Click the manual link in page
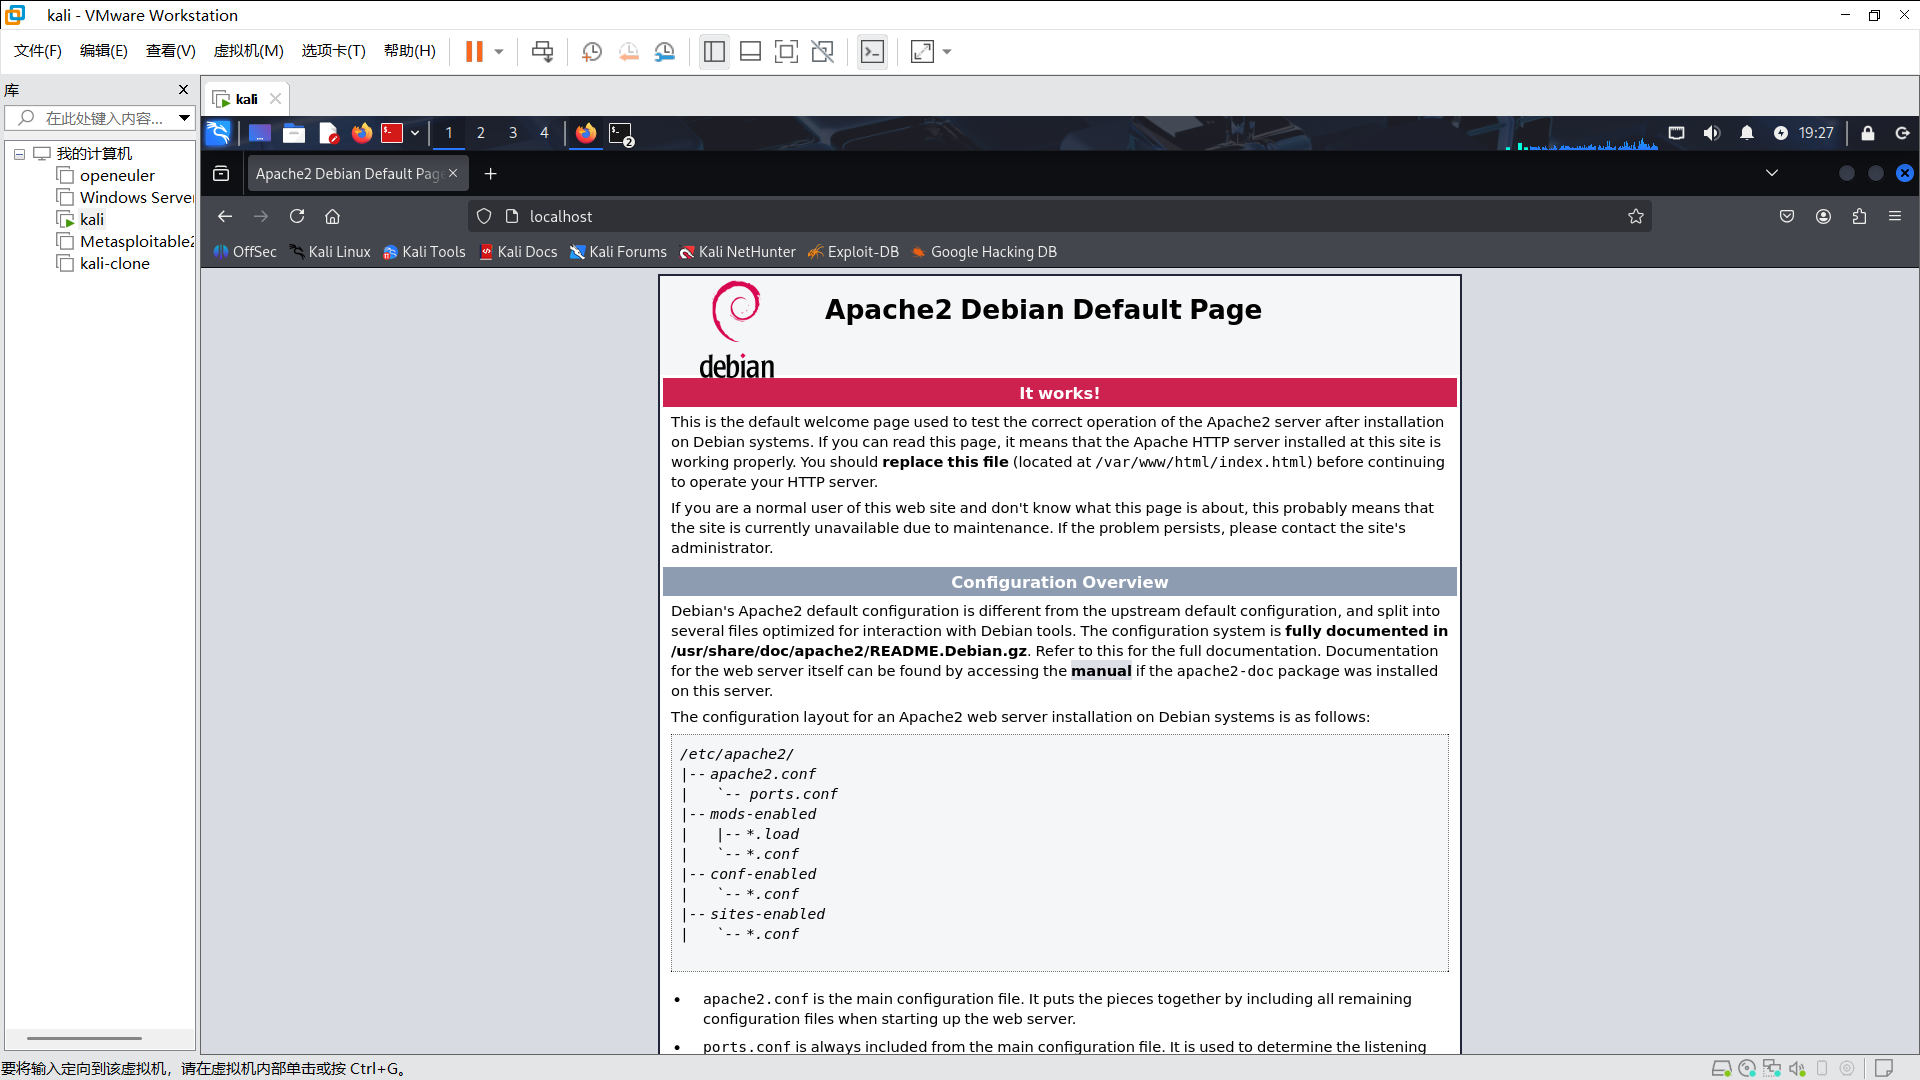Image resolution: width=1920 pixels, height=1080 pixels. [1100, 671]
